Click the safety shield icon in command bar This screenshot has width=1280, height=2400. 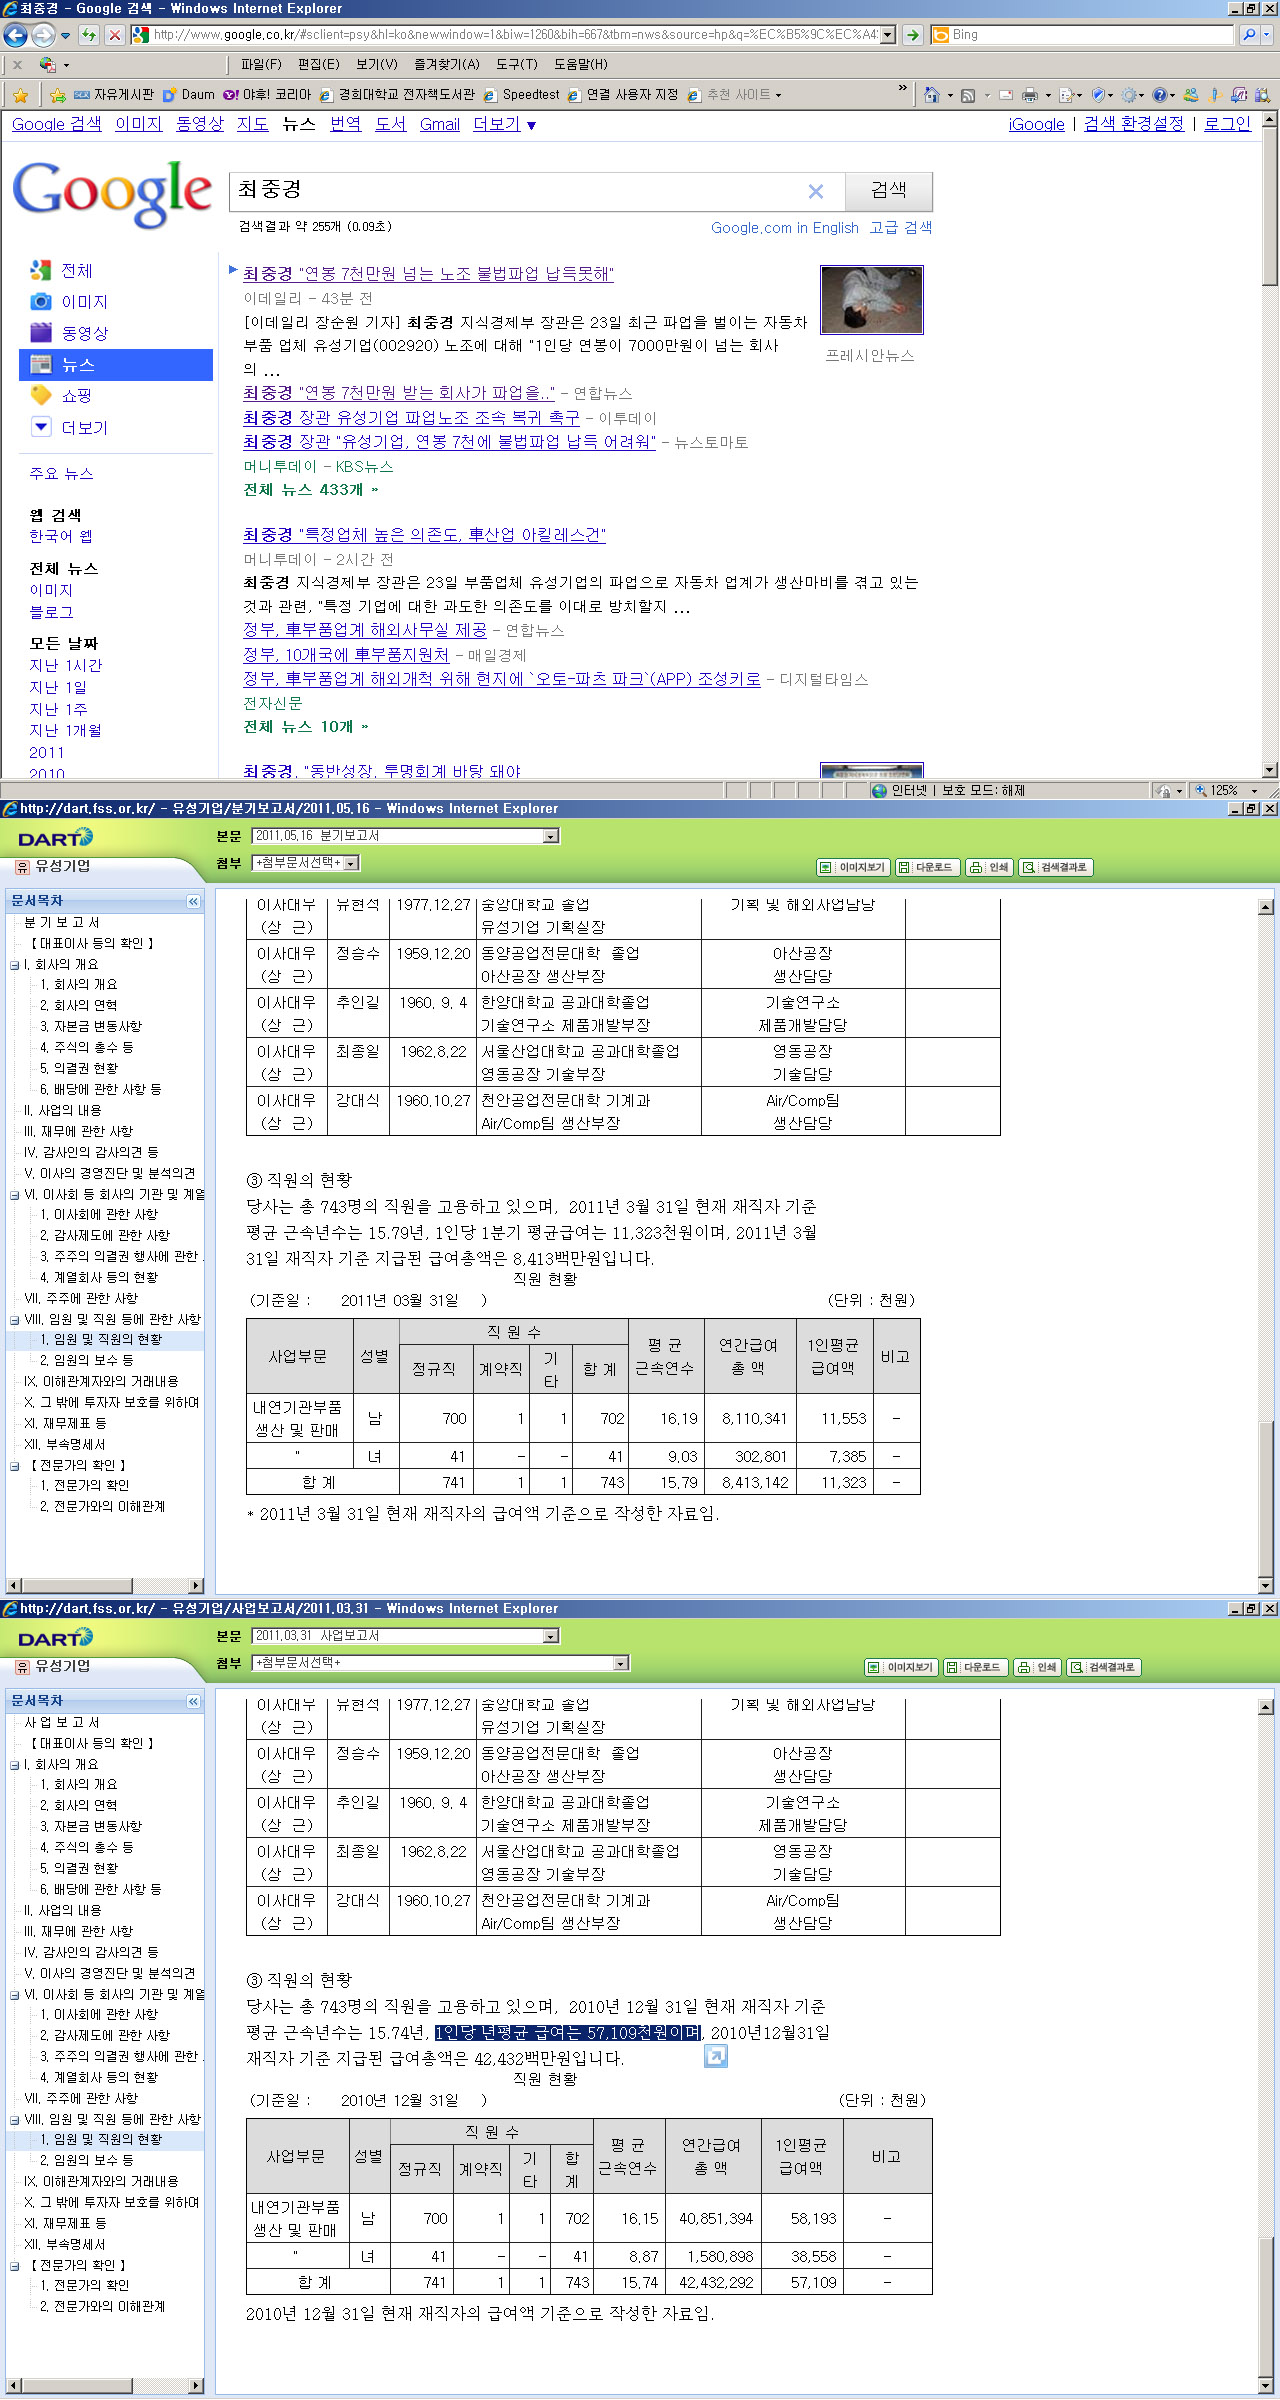pyautogui.click(x=1098, y=95)
